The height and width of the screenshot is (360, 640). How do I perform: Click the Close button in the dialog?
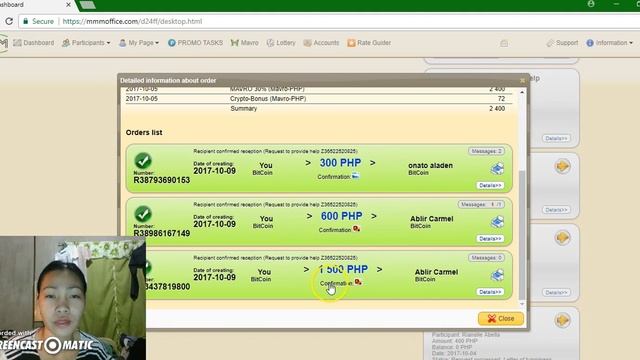point(501,318)
